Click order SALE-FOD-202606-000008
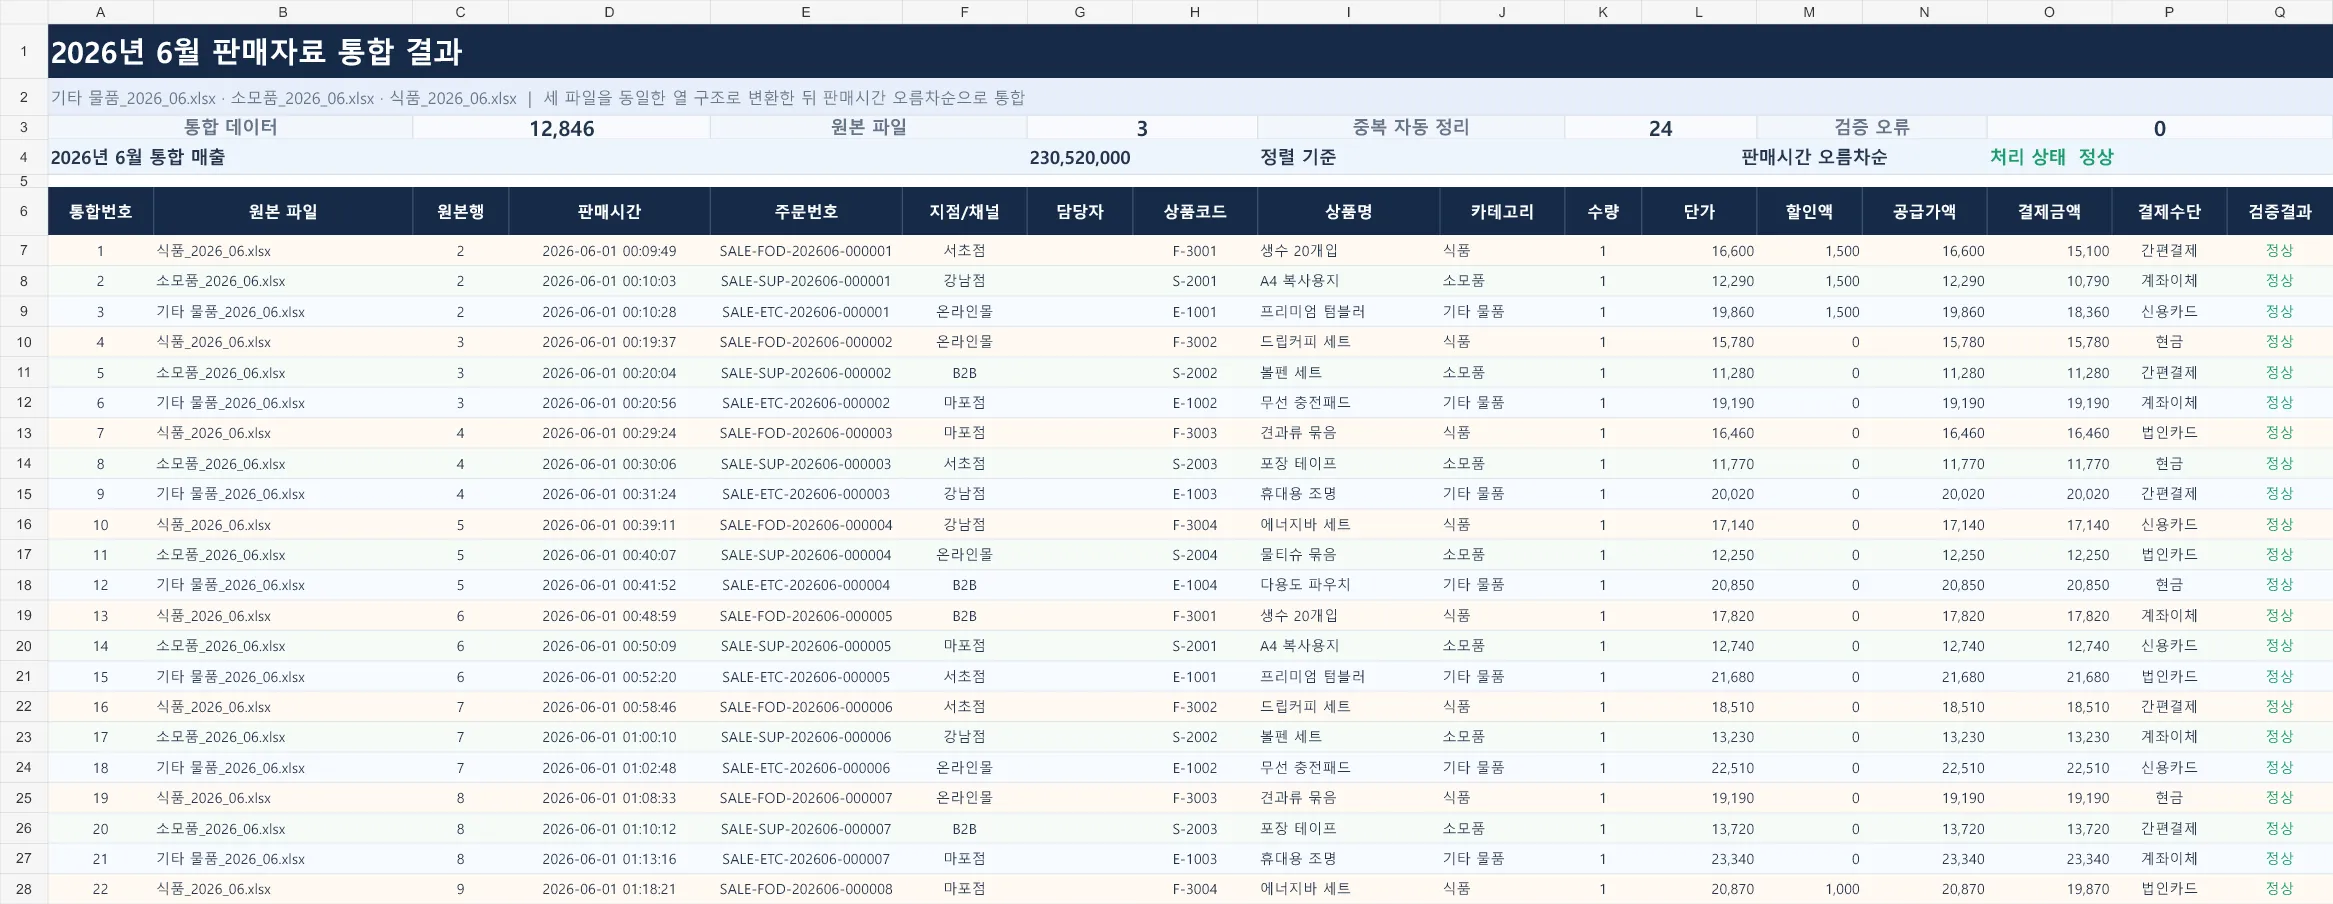The image size is (2333, 904). coord(806,889)
